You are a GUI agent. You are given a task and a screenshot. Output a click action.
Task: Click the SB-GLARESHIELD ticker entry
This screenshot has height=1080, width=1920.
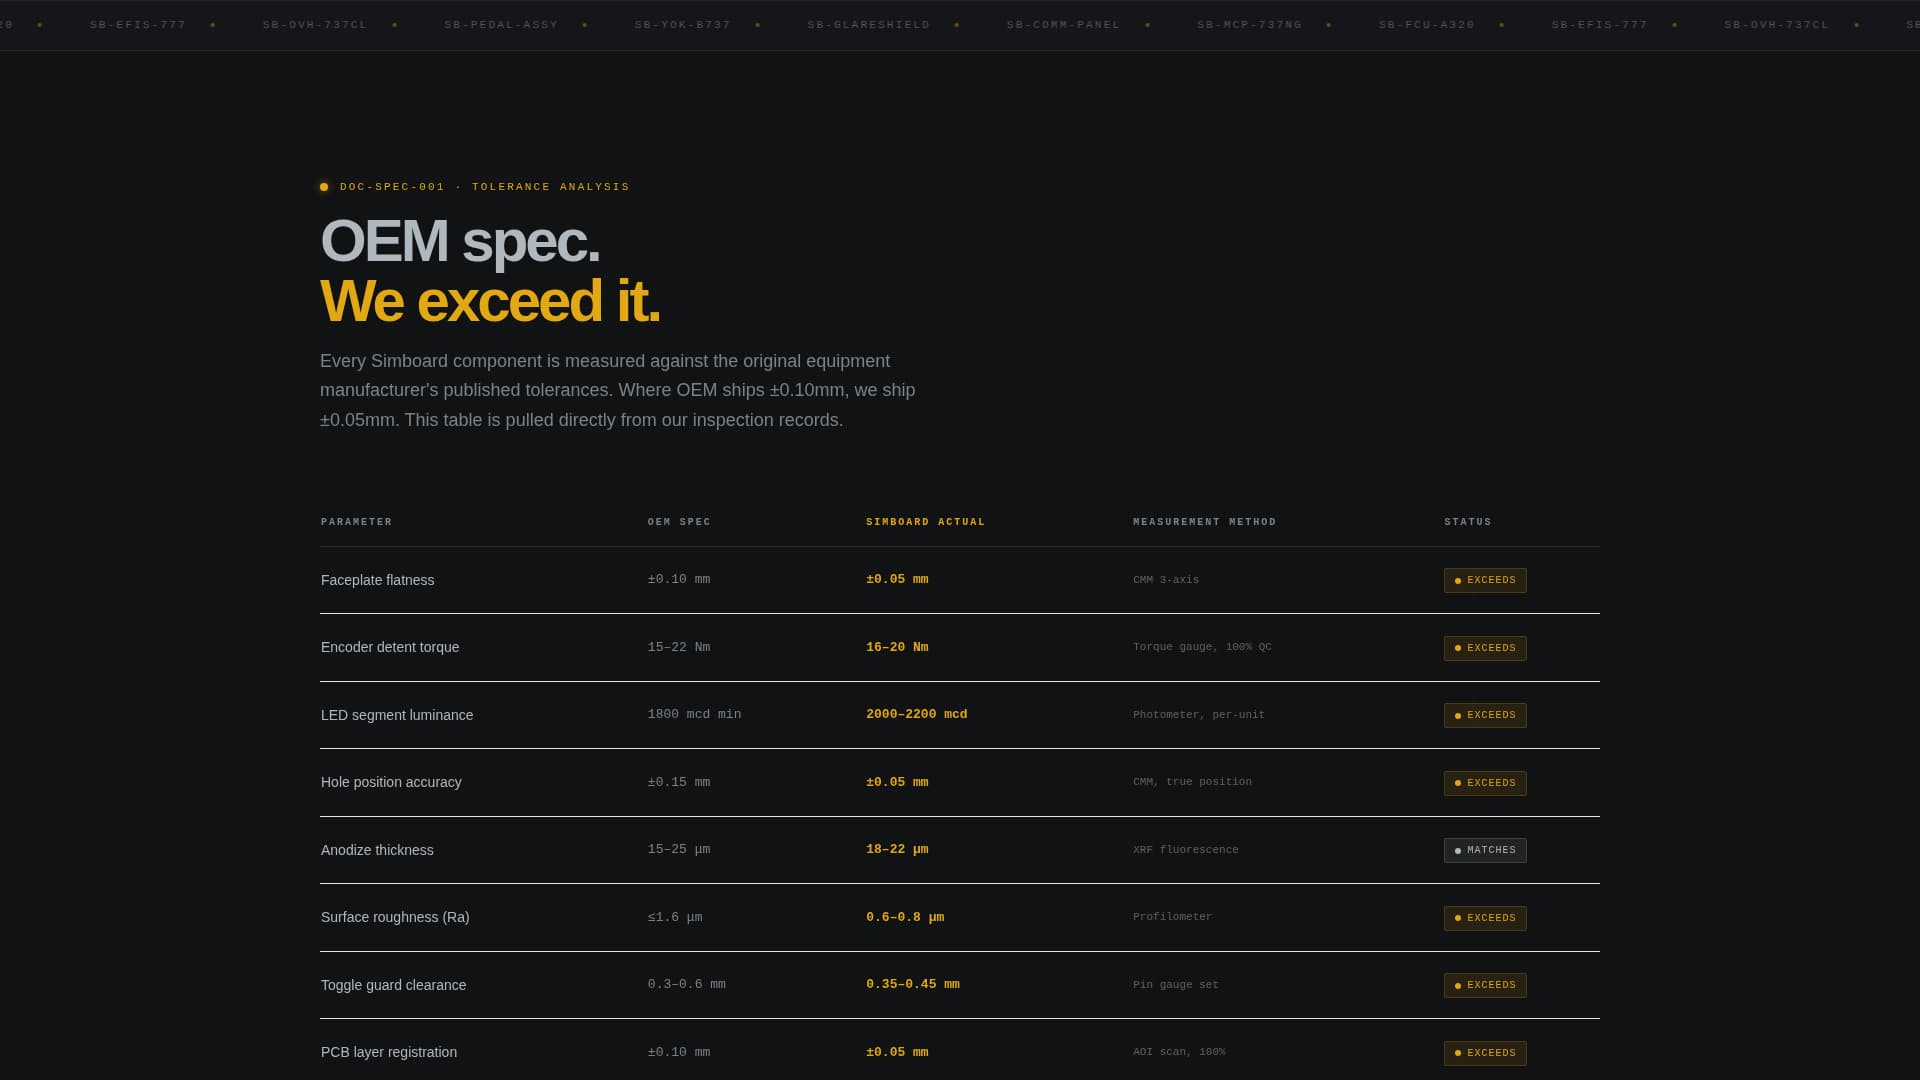[x=868, y=24]
